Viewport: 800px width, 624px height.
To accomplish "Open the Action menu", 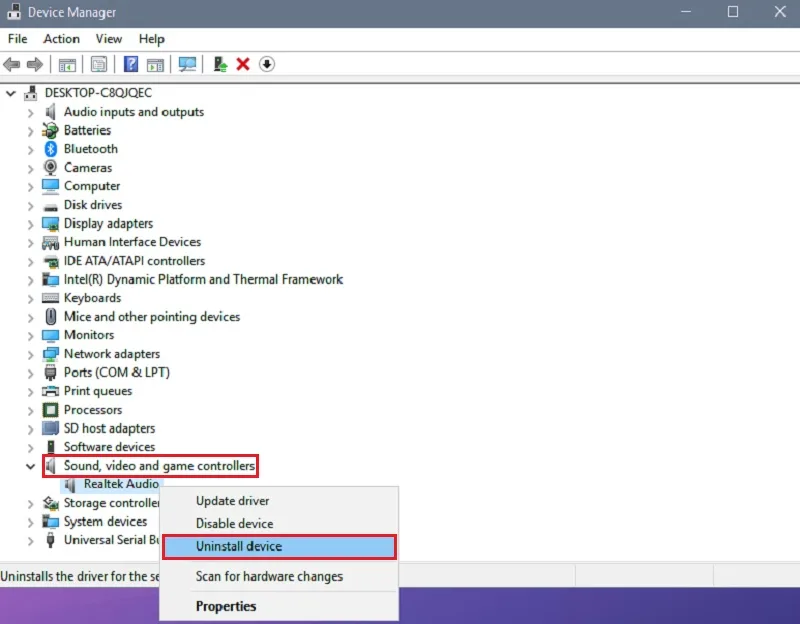I will (x=61, y=39).
